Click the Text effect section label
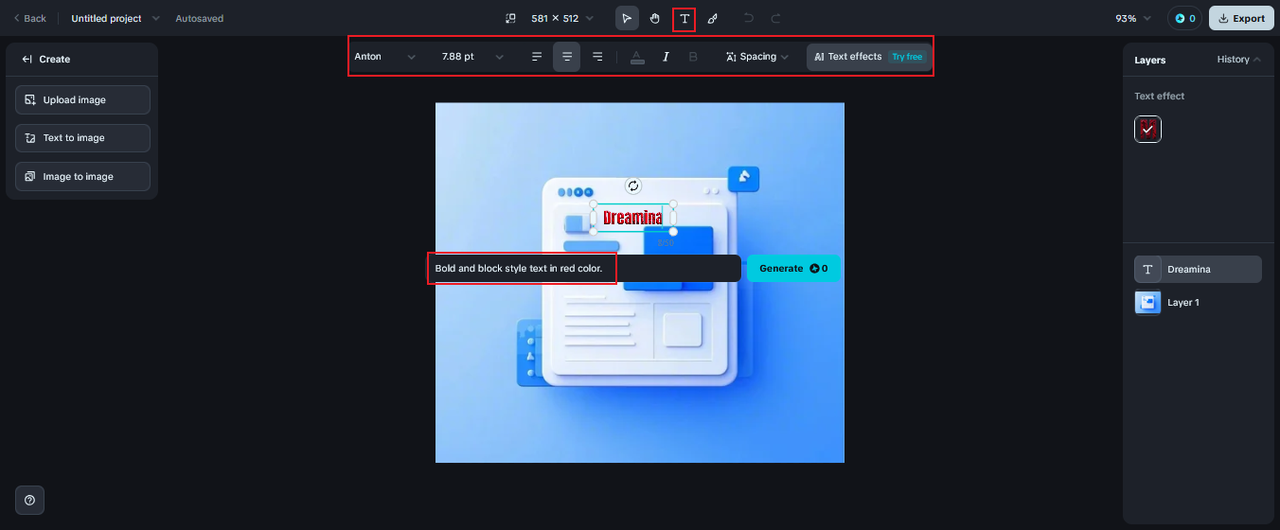The height and width of the screenshot is (530, 1280). 1159,96
